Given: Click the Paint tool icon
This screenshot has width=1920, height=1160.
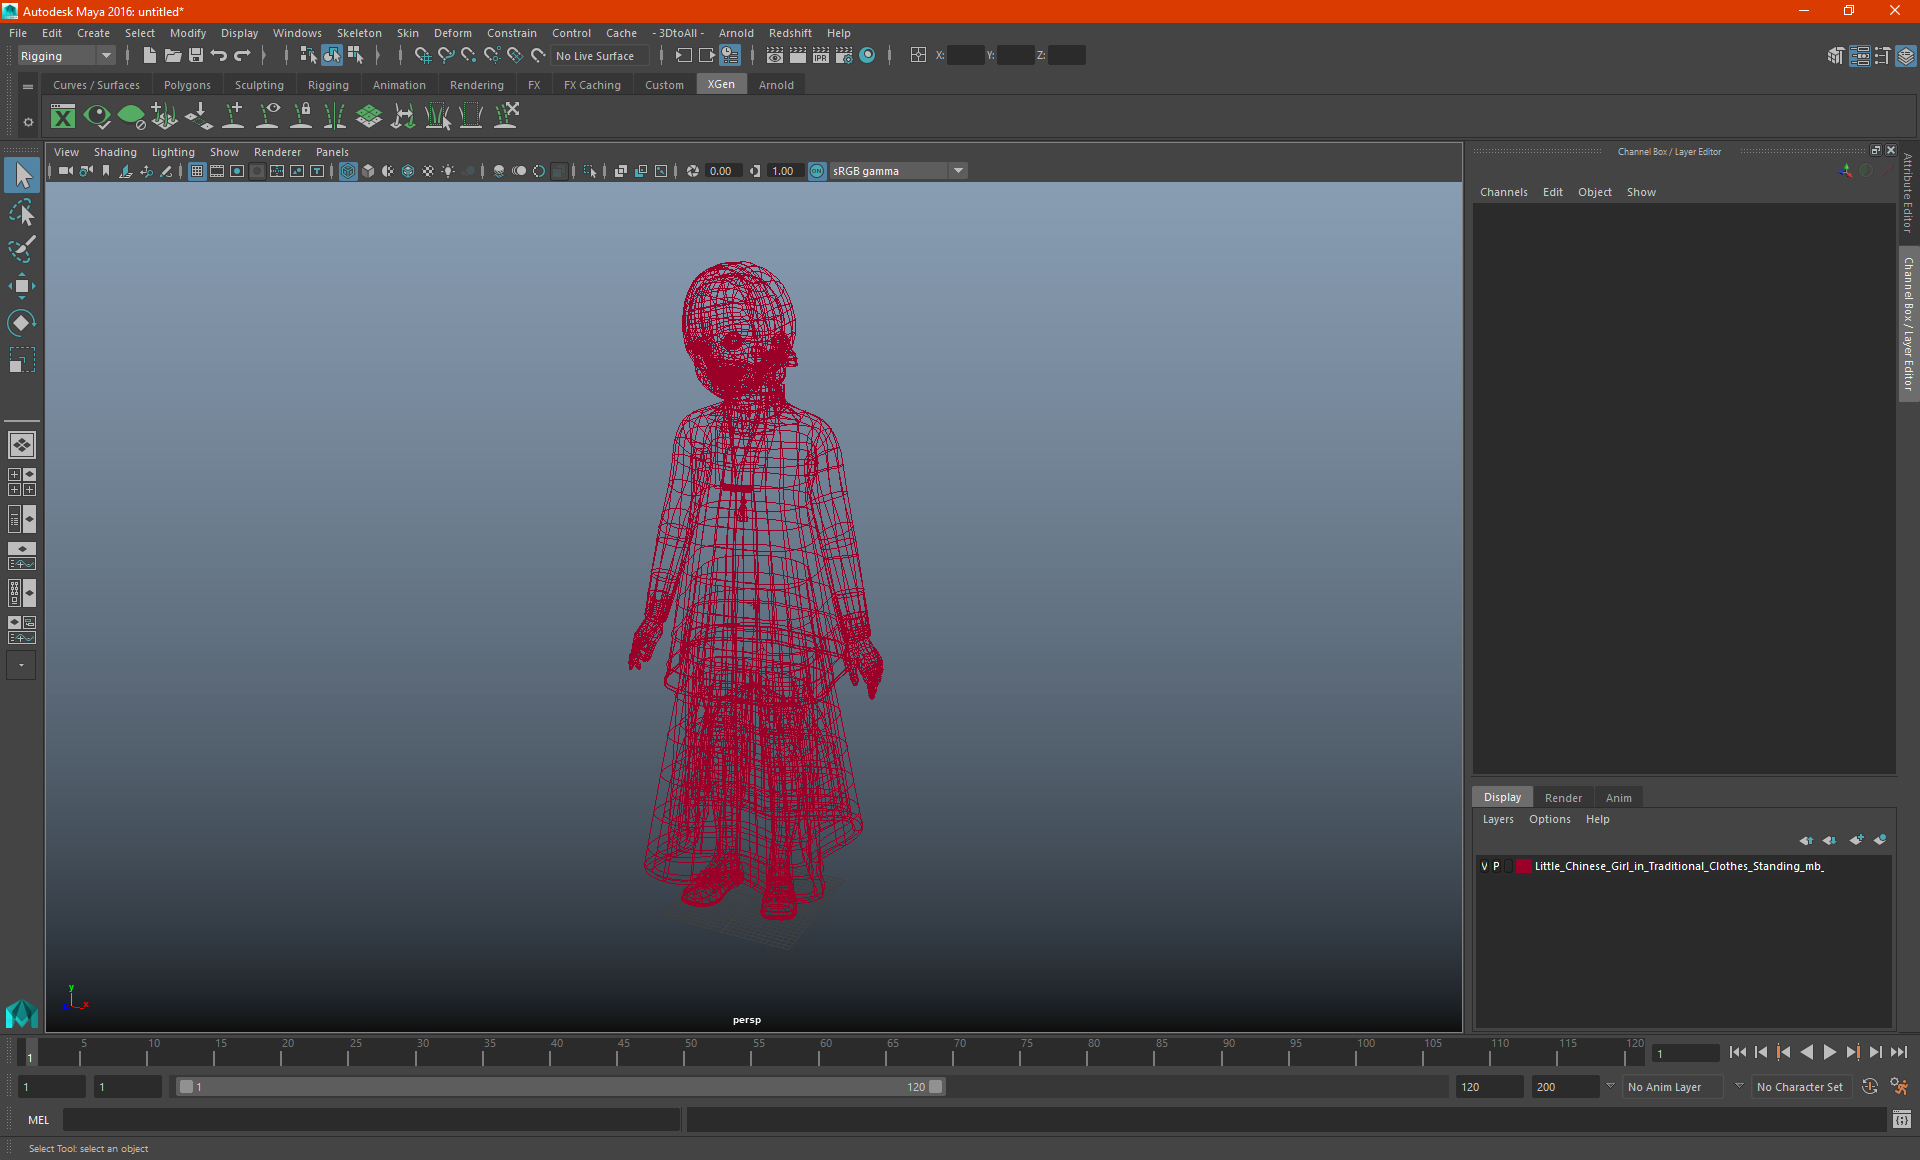Looking at the screenshot, I should tap(21, 247).
